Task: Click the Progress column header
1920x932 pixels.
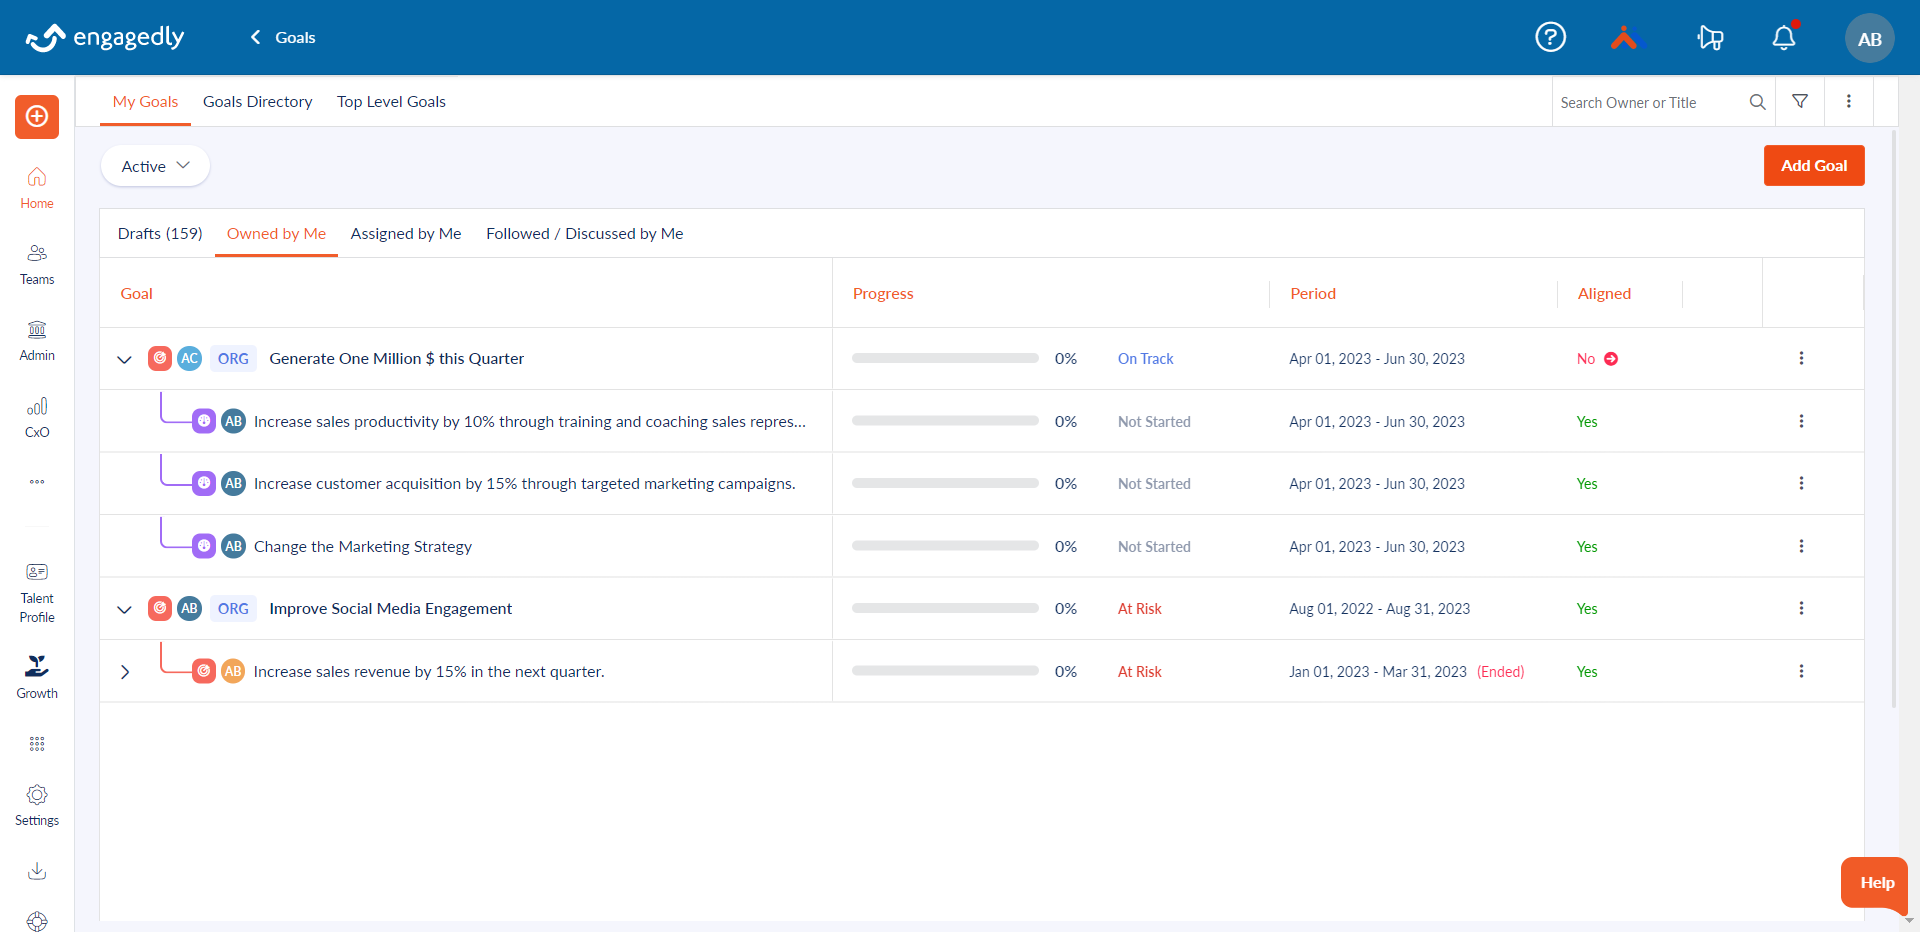Action: pos(883,293)
